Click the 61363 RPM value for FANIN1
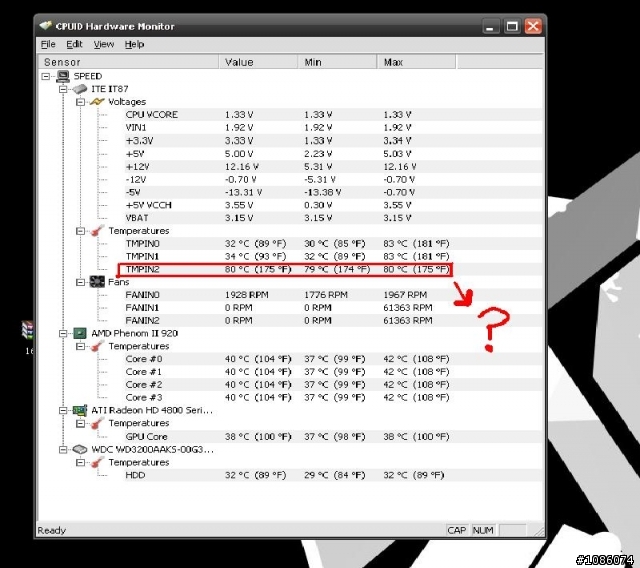640x568 pixels. [408, 308]
